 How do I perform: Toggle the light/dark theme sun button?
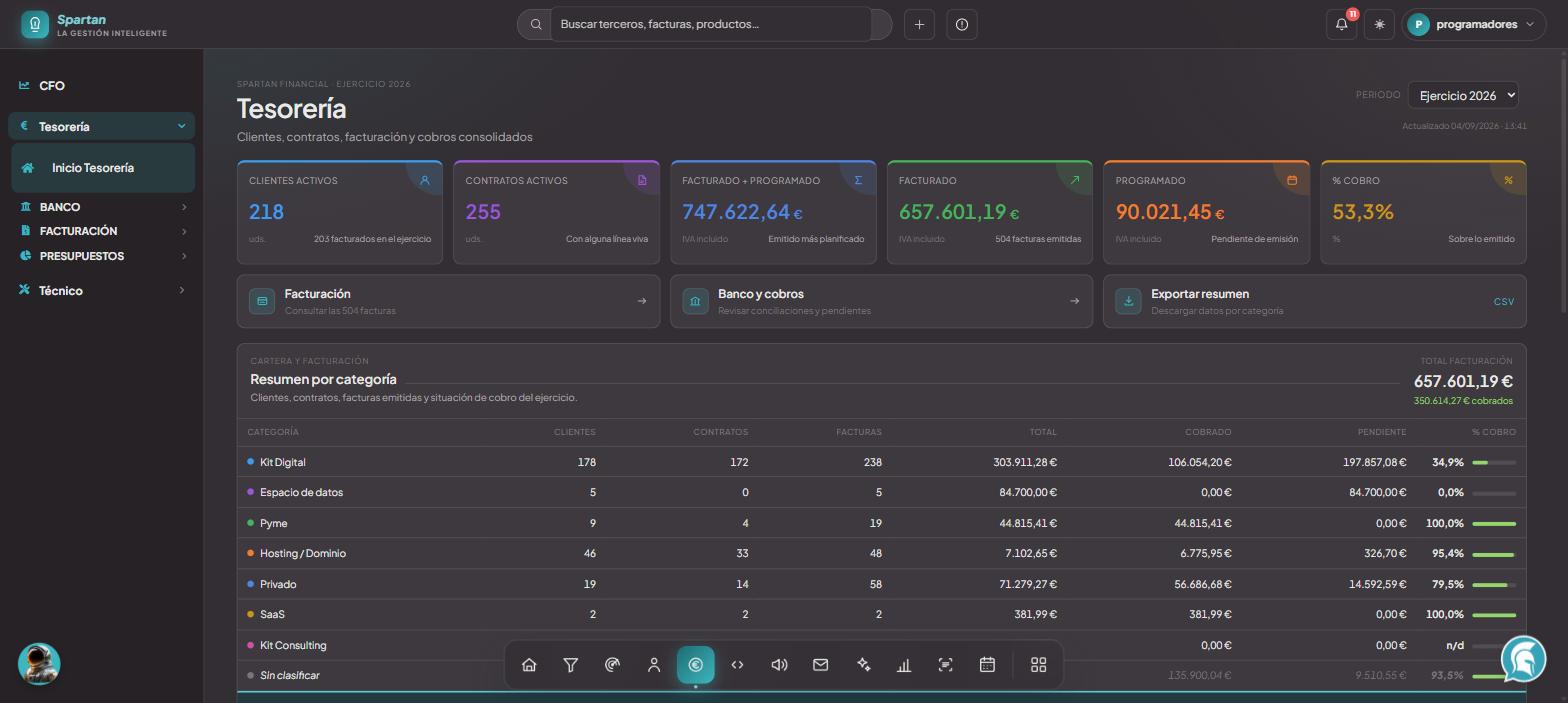1379,24
